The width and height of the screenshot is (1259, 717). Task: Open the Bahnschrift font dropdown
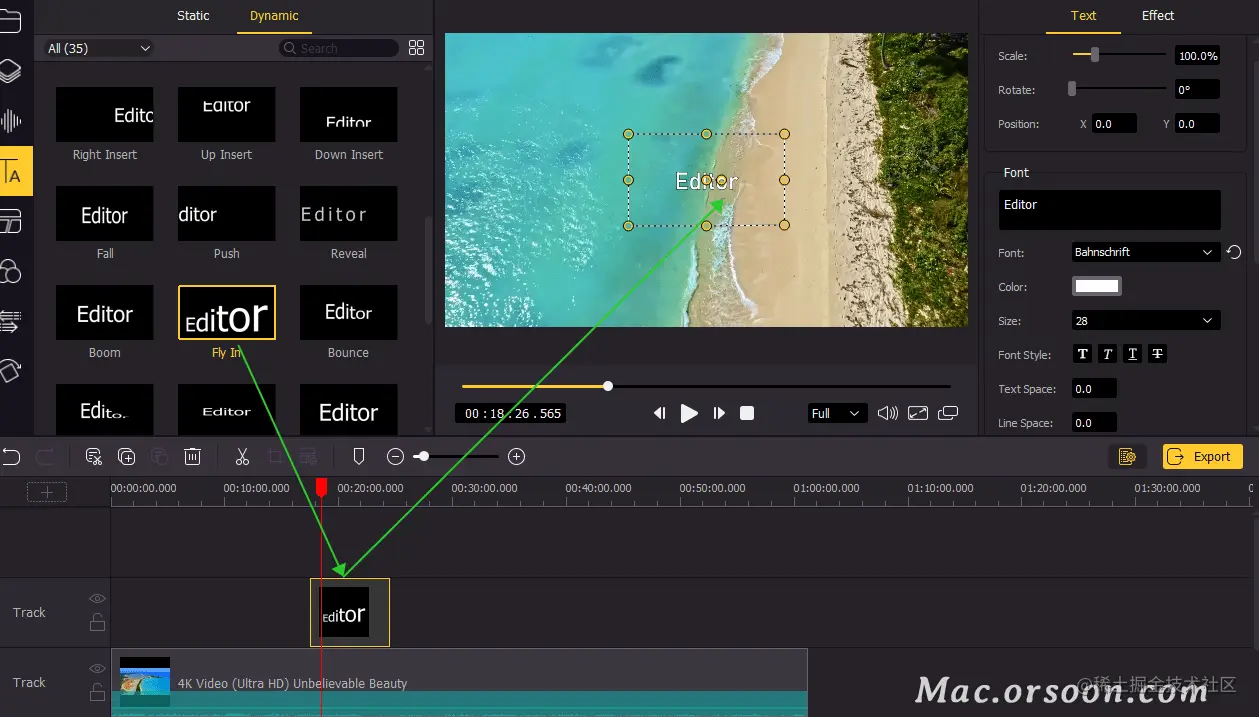click(x=1145, y=252)
